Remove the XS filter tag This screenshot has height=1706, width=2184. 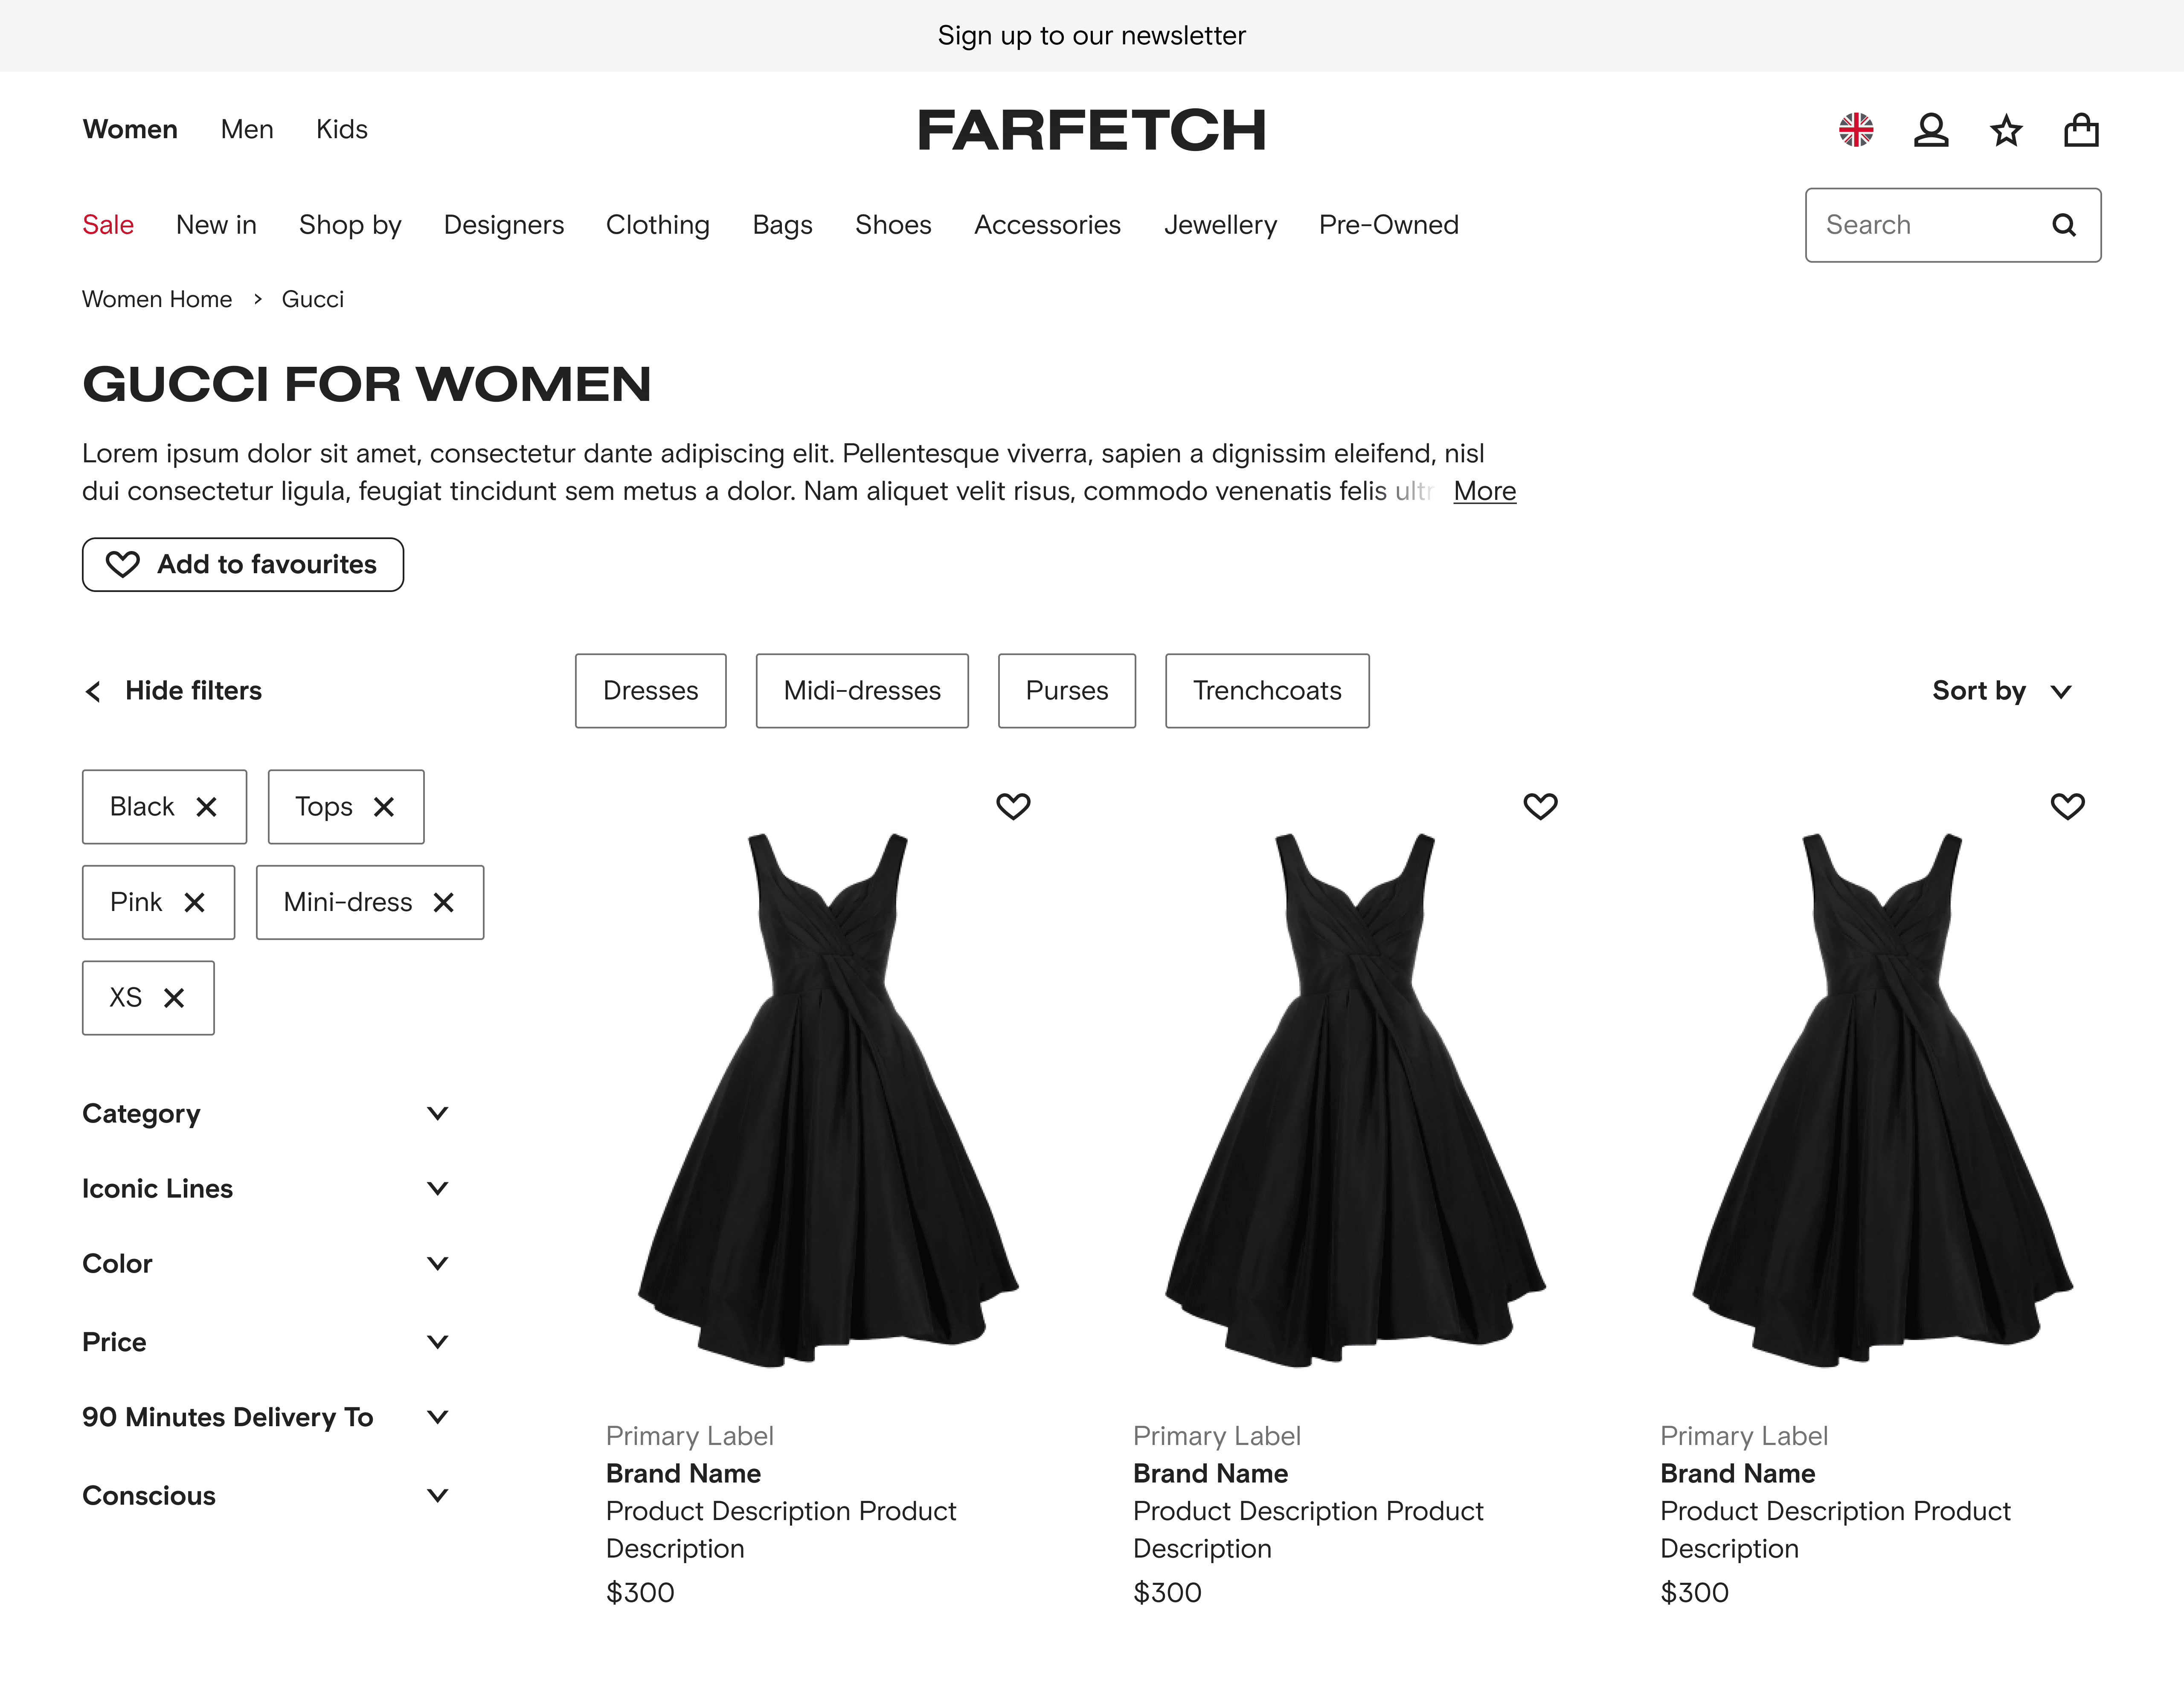point(174,998)
